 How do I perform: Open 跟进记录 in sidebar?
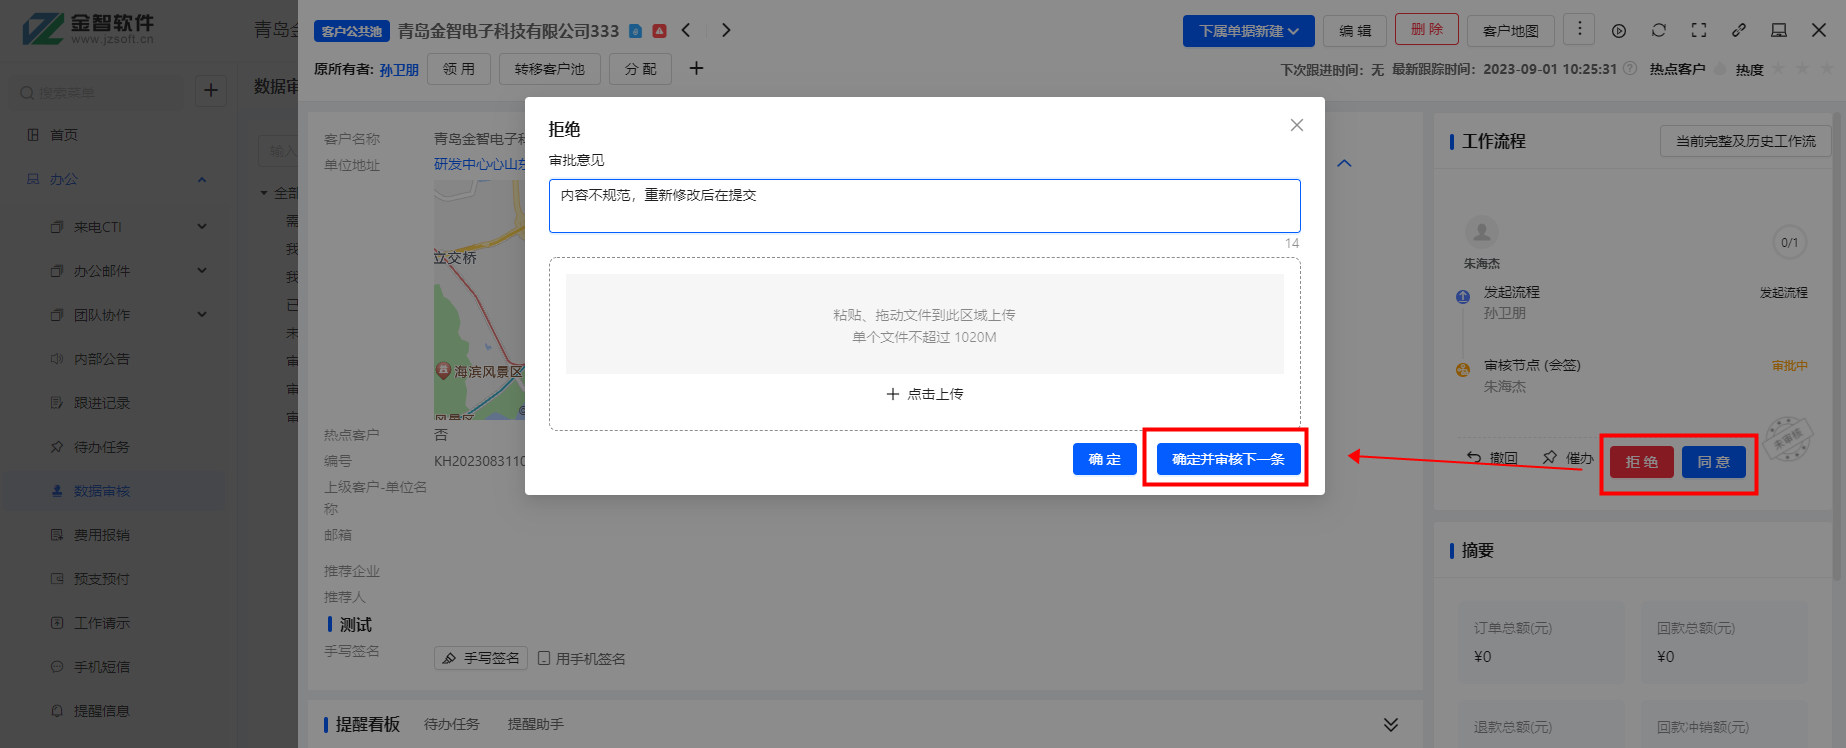click(102, 403)
